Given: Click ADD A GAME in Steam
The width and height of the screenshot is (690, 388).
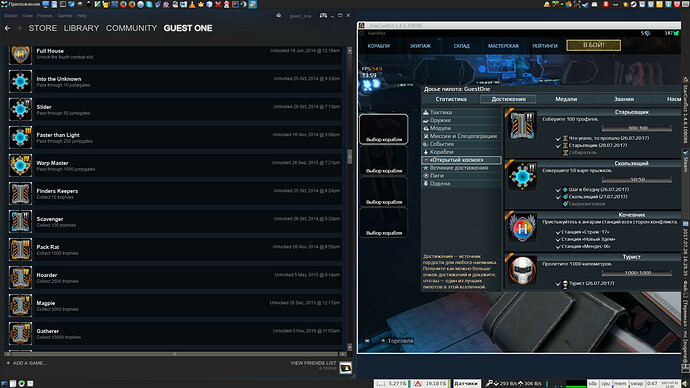Looking at the screenshot, I should coord(26,363).
